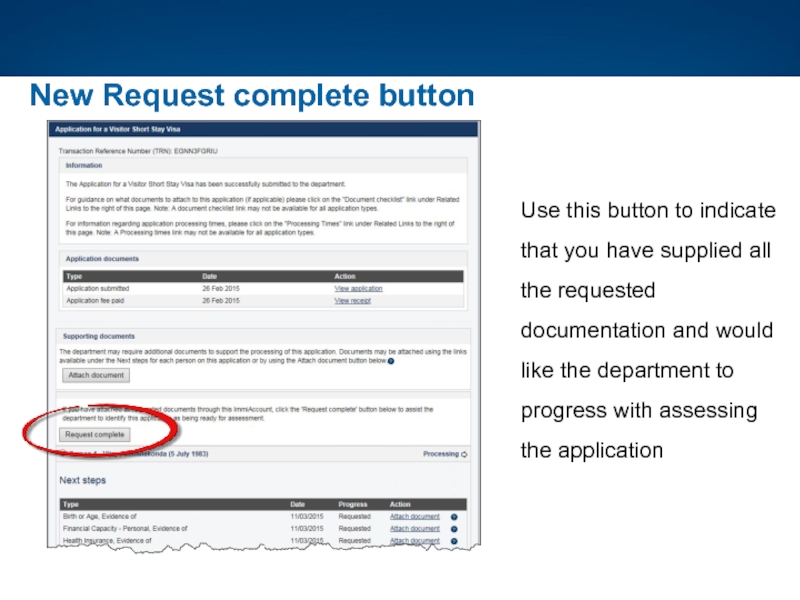800x600 pixels.
Task: Attach document for Financial Capacity evidence
Action: (x=415, y=529)
